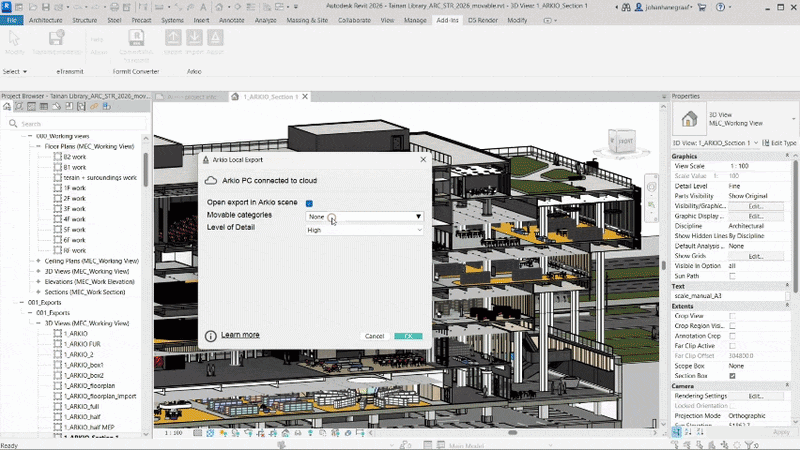
Task: Open the Help question mark icon
Action: coord(720,7)
